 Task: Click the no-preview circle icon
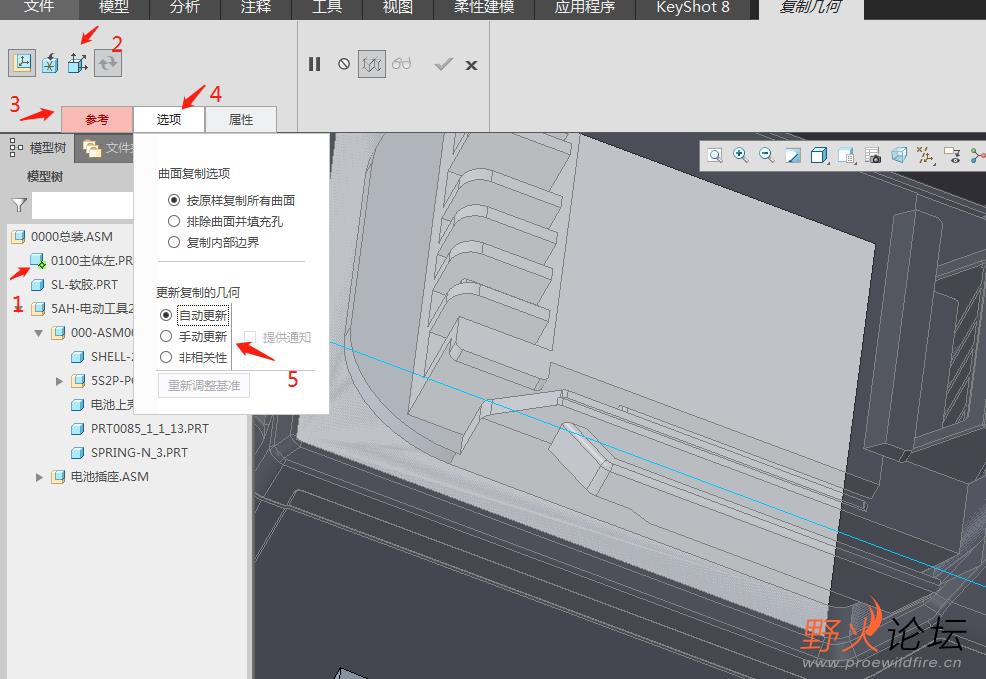click(344, 64)
